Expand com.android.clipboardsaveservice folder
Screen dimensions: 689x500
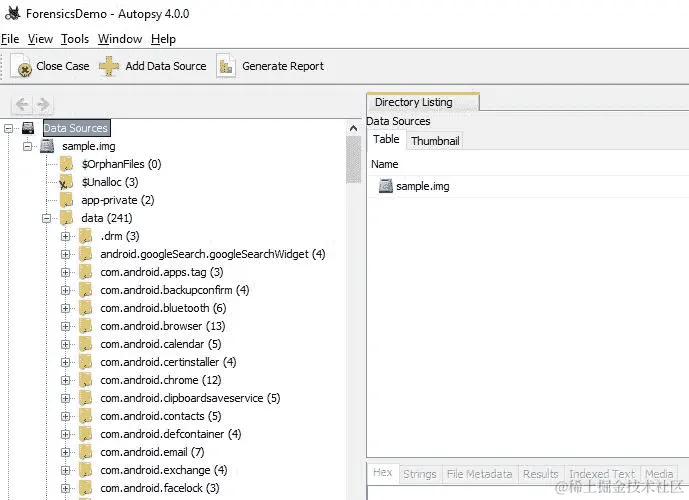tap(65, 399)
